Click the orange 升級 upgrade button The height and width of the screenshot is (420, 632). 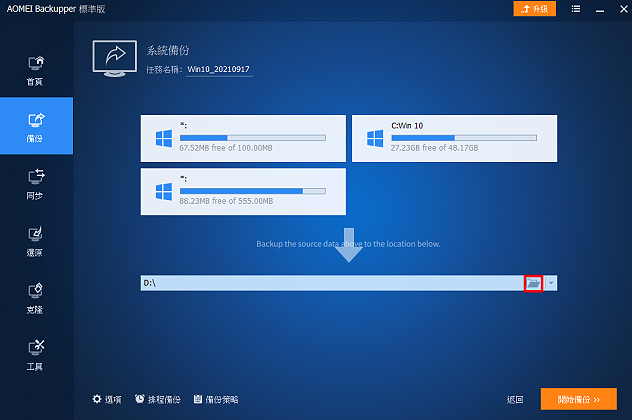(534, 9)
